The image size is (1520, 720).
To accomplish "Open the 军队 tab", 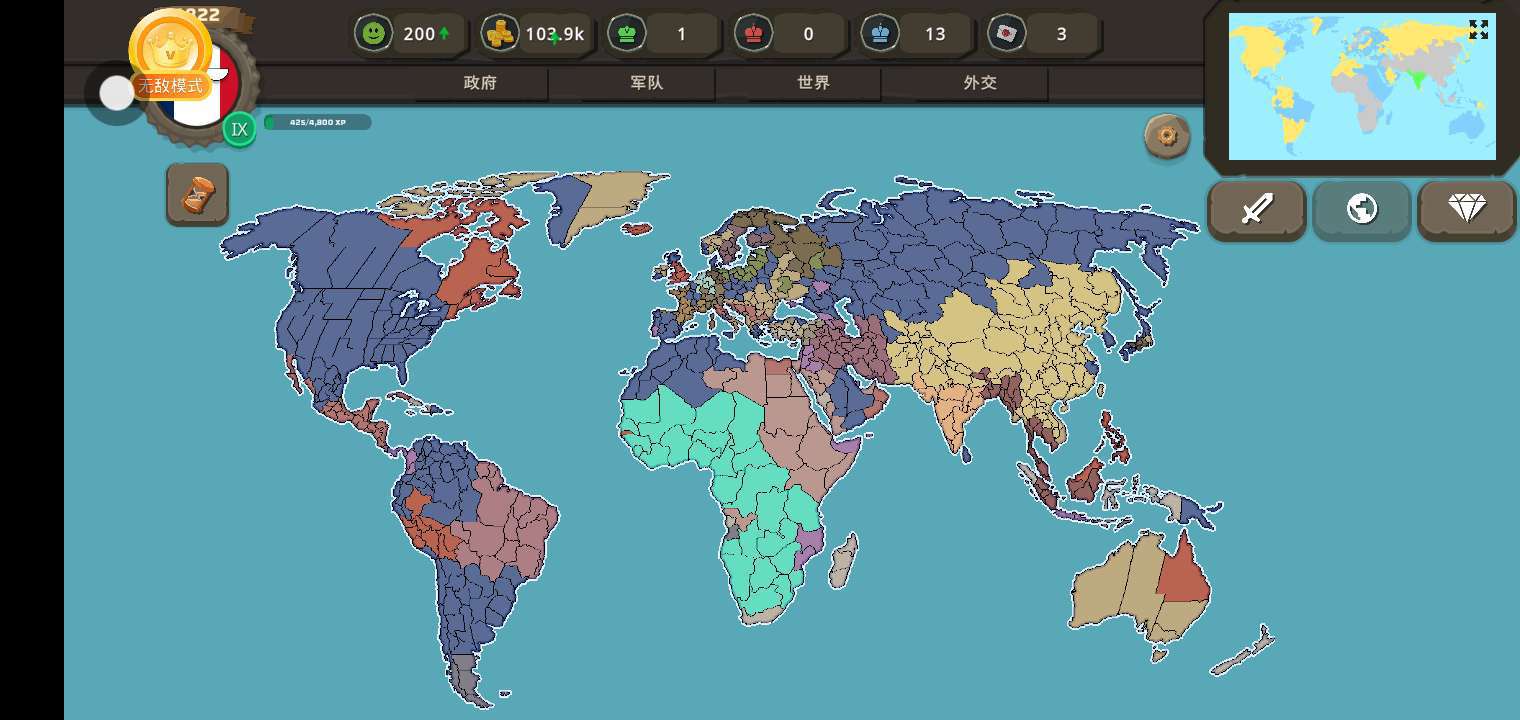I will point(647,83).
